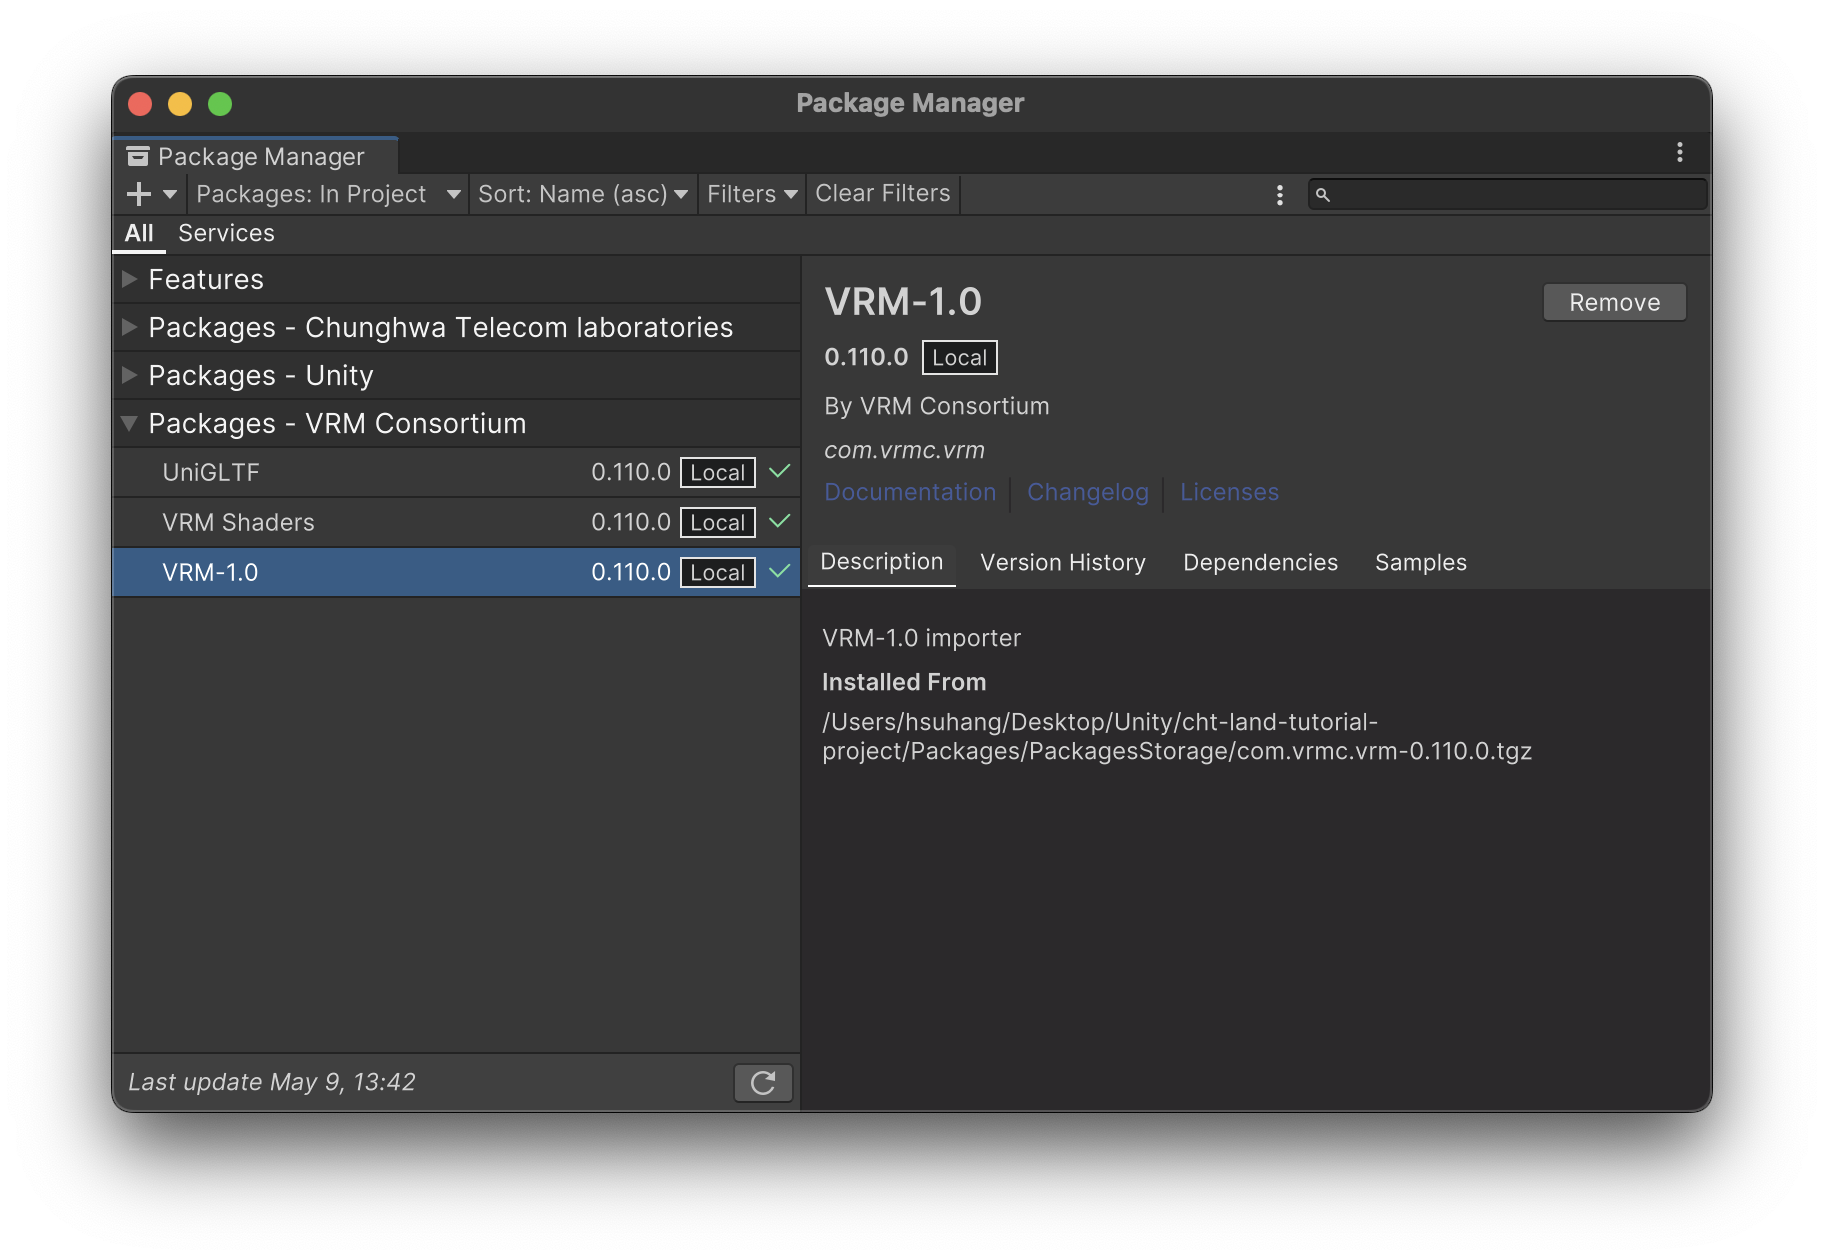This screenshot has height=1260, width=1824.
Task: Open the Changelog link
Action: 1088,492
